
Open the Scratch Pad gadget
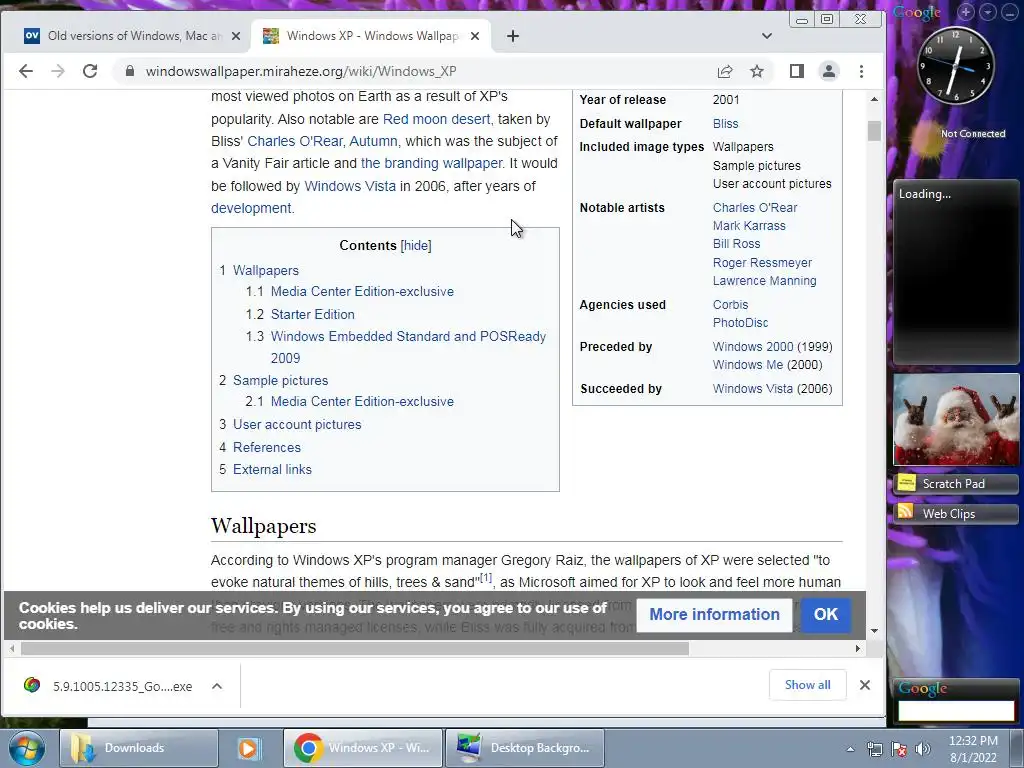(x=955, y=484)
